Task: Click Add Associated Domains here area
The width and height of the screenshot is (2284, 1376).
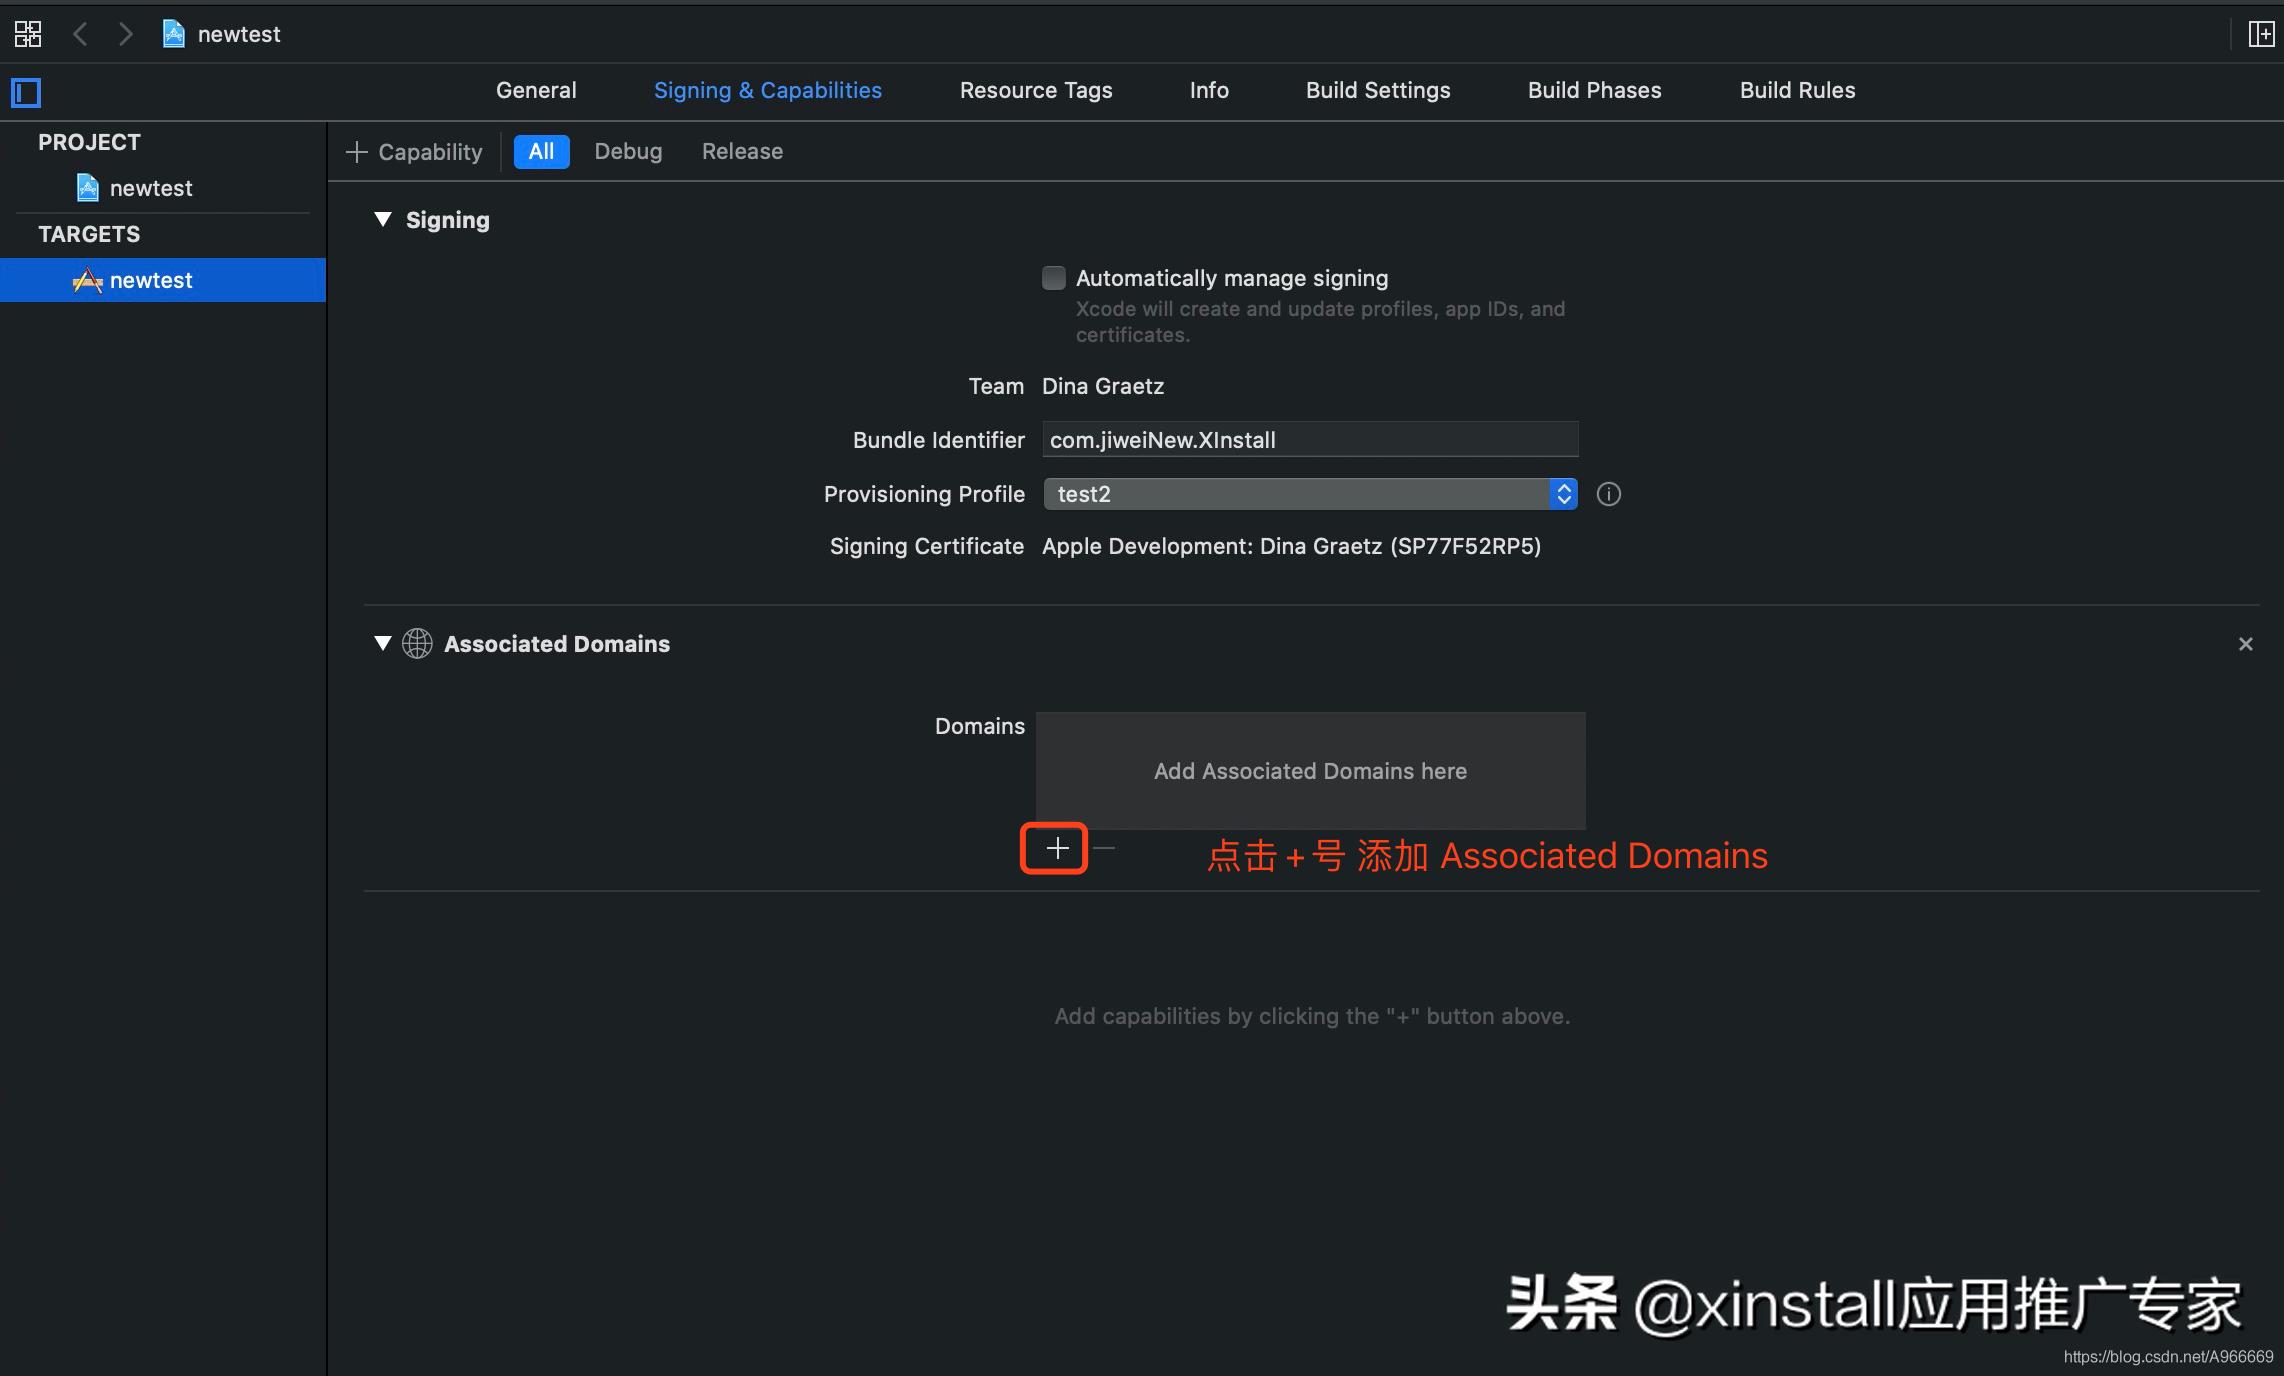Action: coord(1310,771)
